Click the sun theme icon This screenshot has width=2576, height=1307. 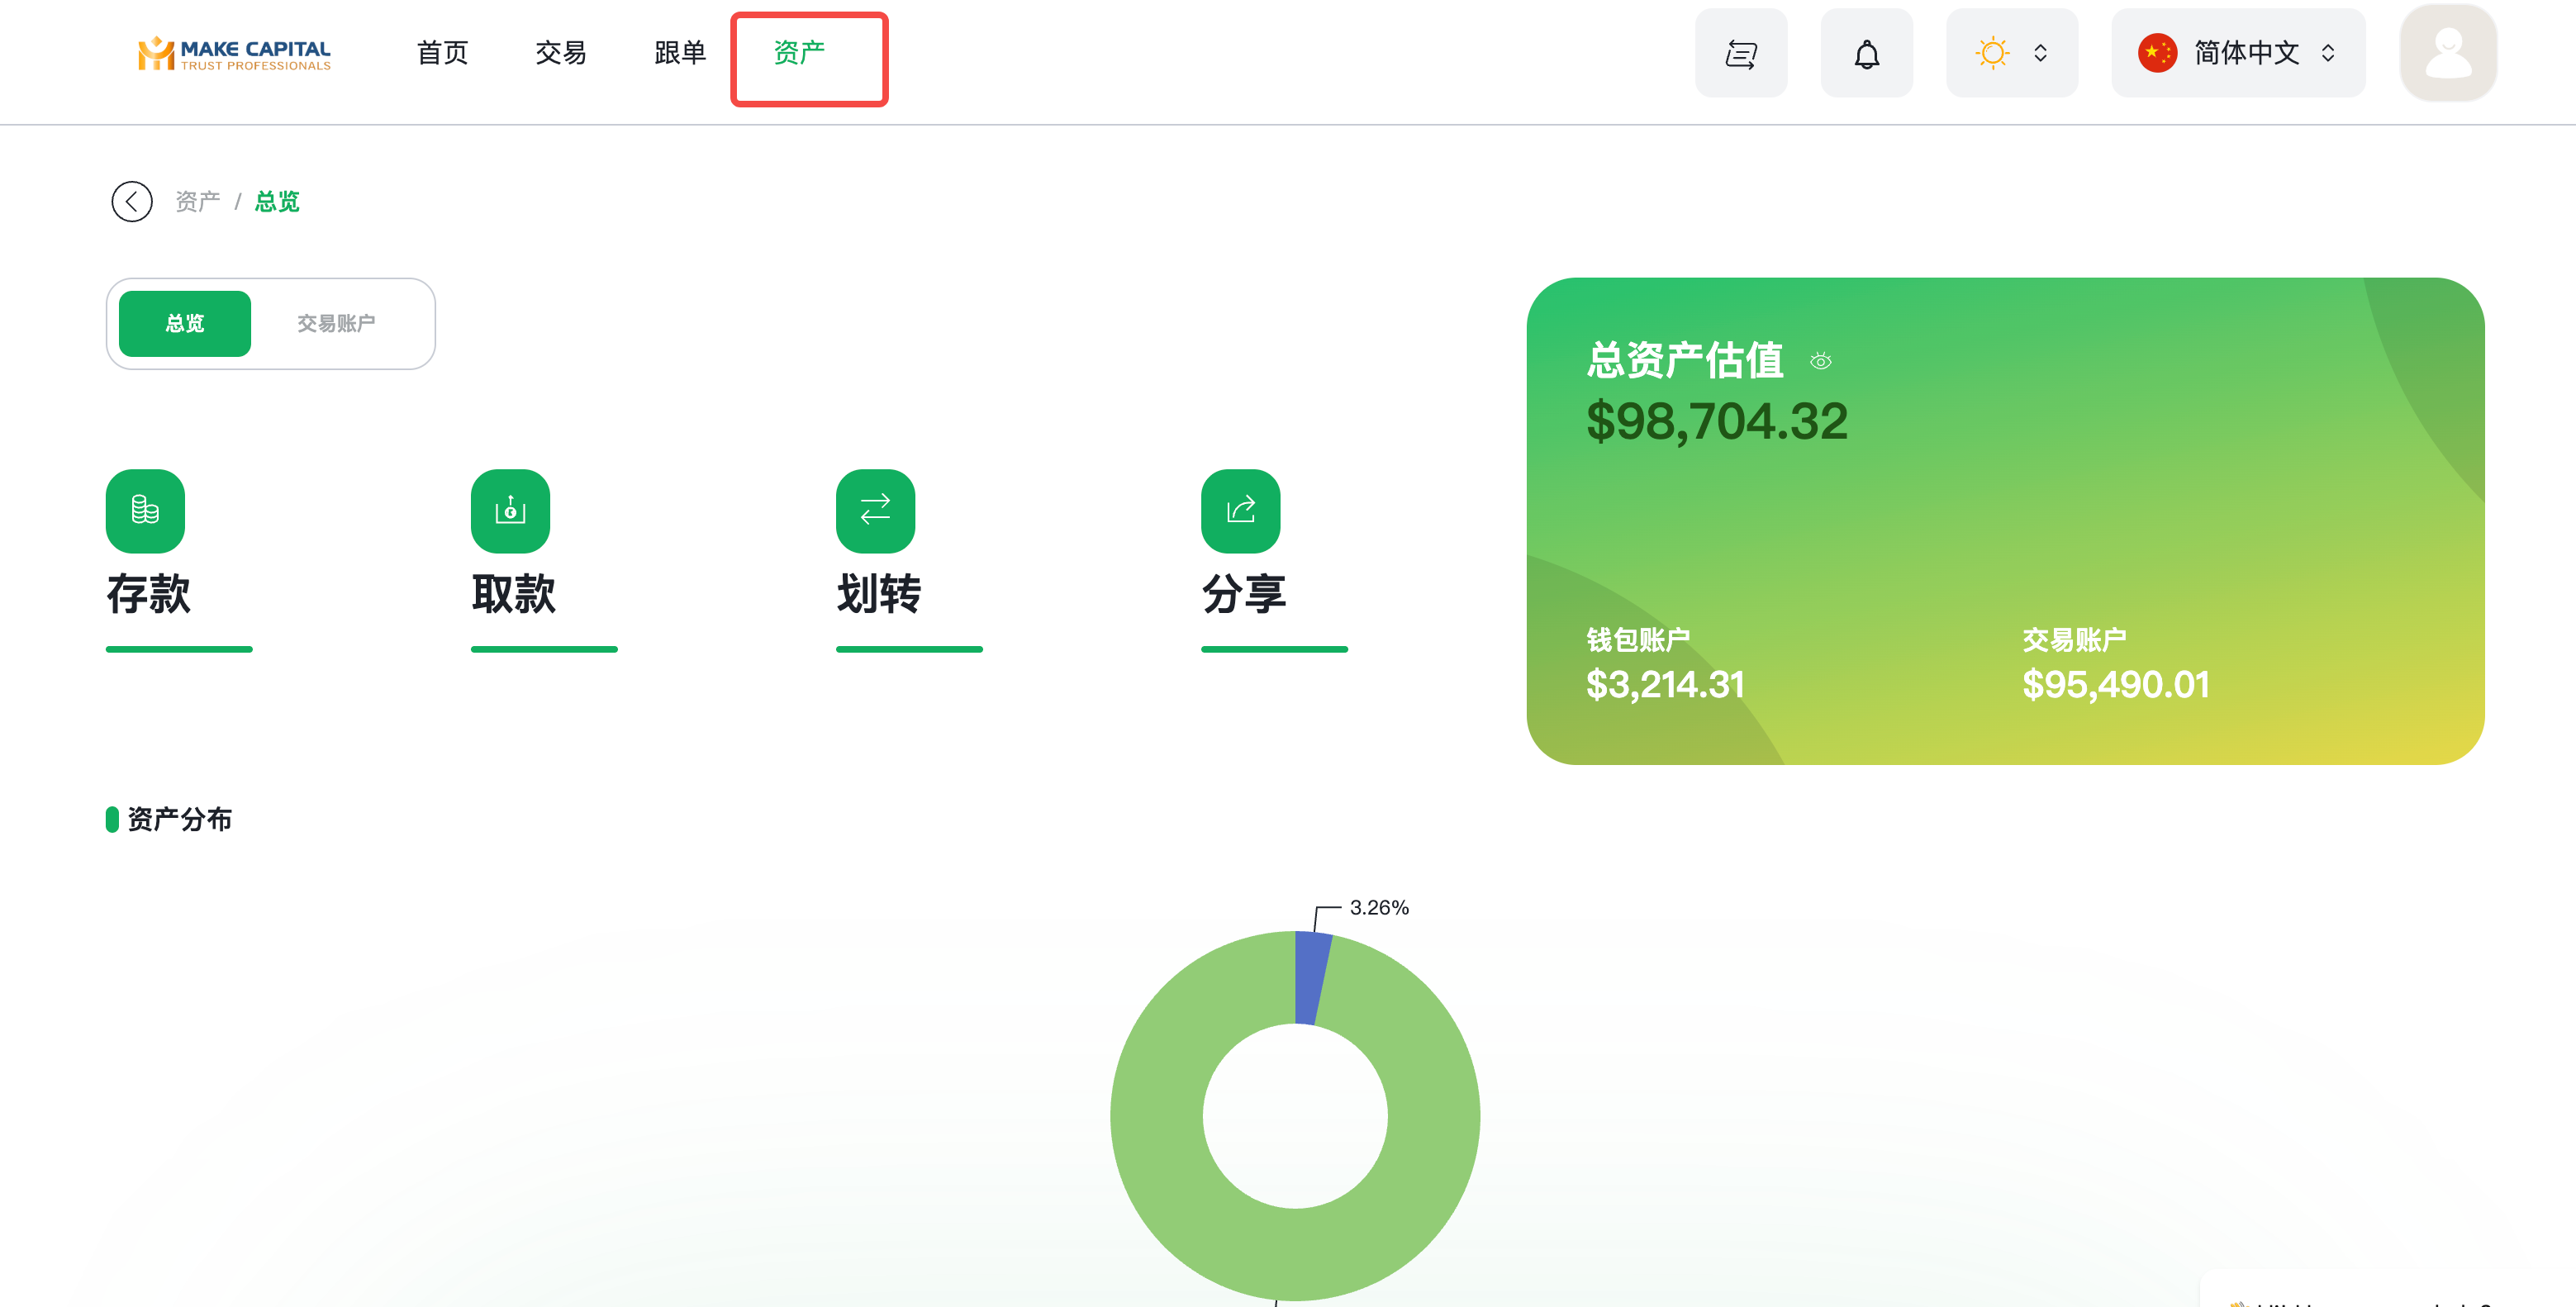pyautogui.click(x=1992, y=54)
